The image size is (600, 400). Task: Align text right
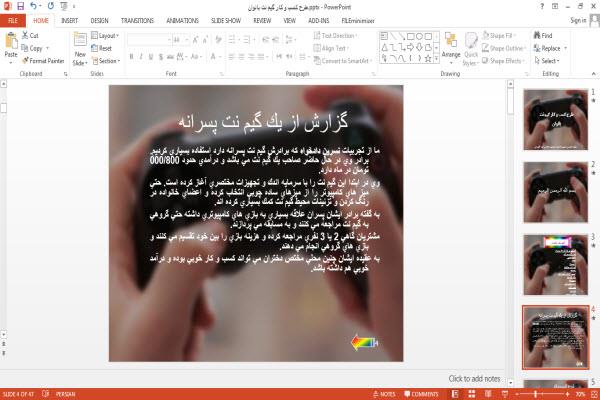pos(251,57)
